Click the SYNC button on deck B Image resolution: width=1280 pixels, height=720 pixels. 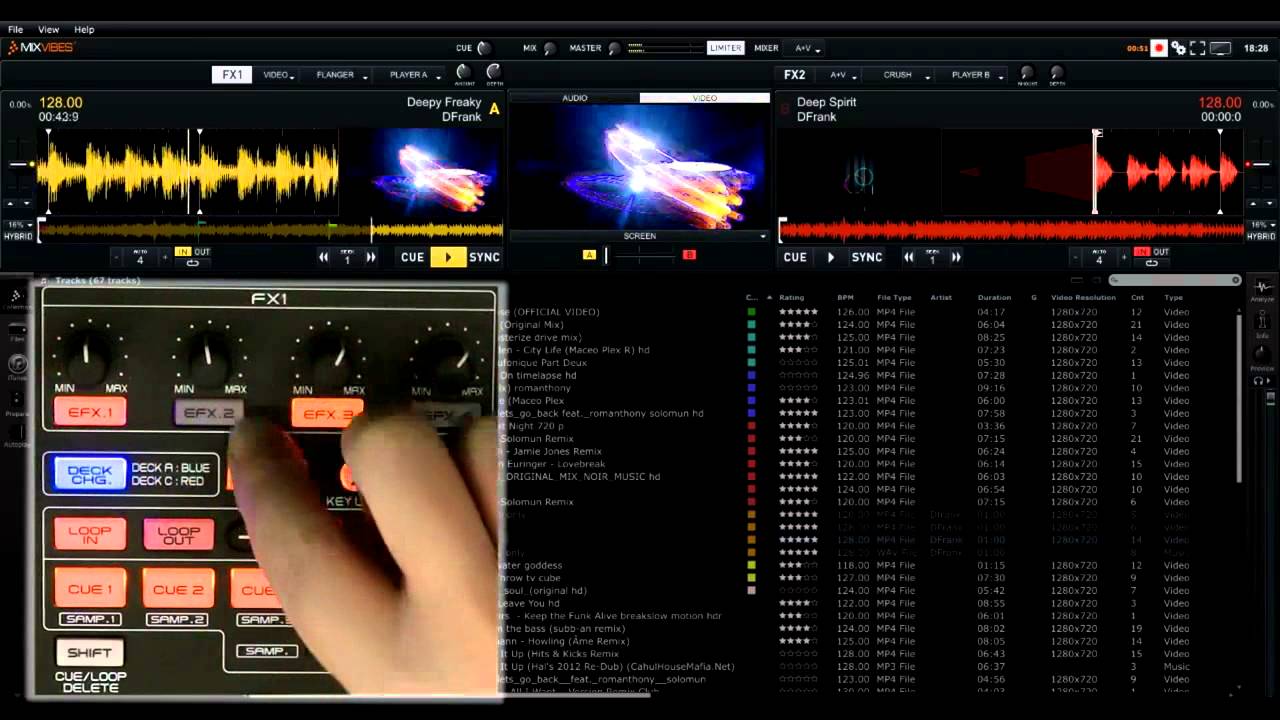click(867, 257)
